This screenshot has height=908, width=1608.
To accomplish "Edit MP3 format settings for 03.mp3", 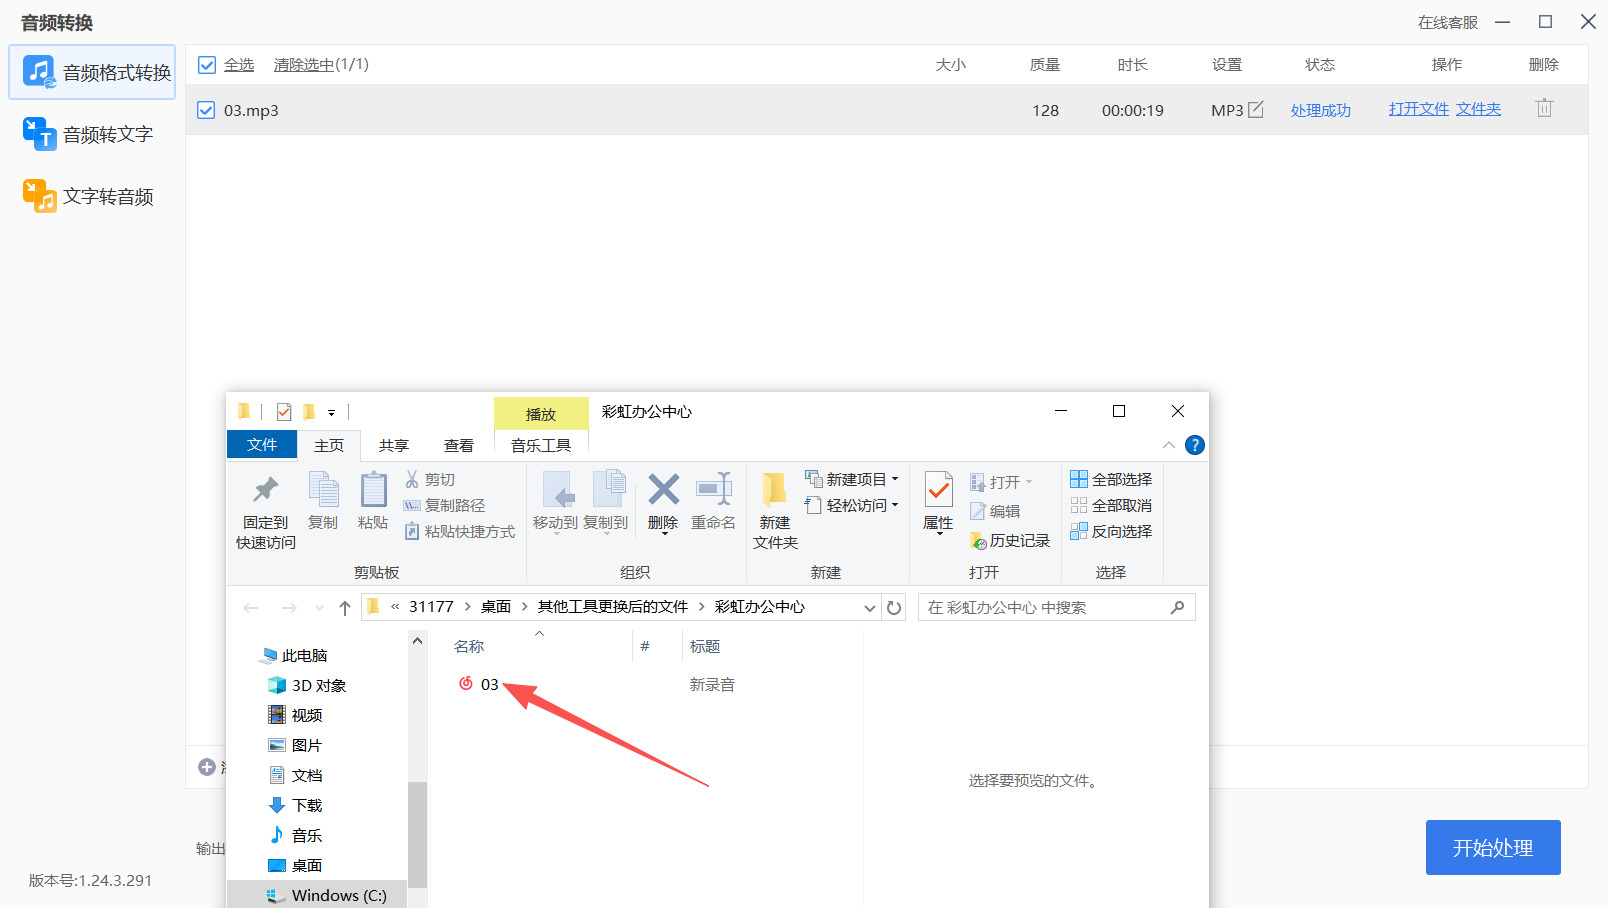I will (x=1256, y=110).
